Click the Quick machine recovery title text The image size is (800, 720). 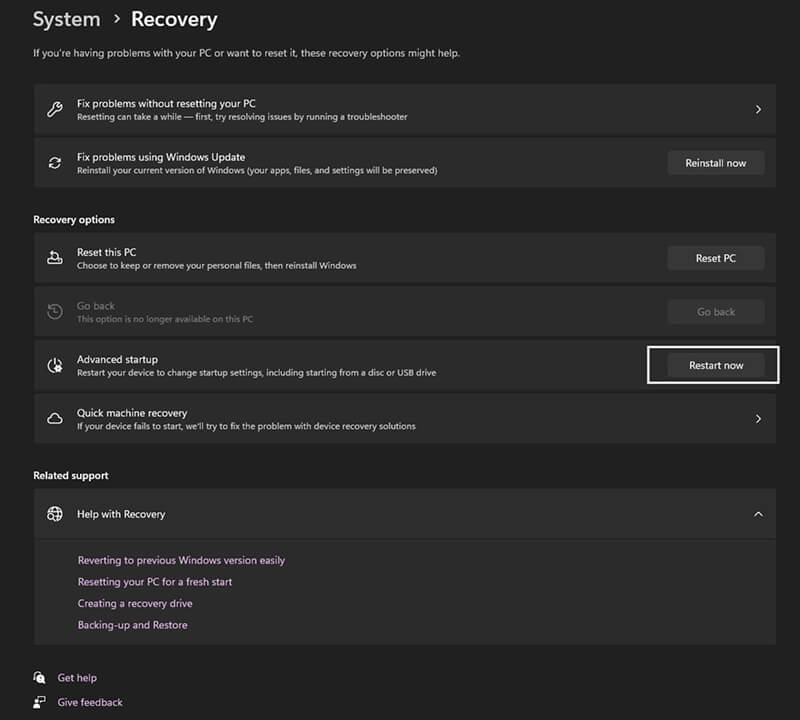point(132,413)
